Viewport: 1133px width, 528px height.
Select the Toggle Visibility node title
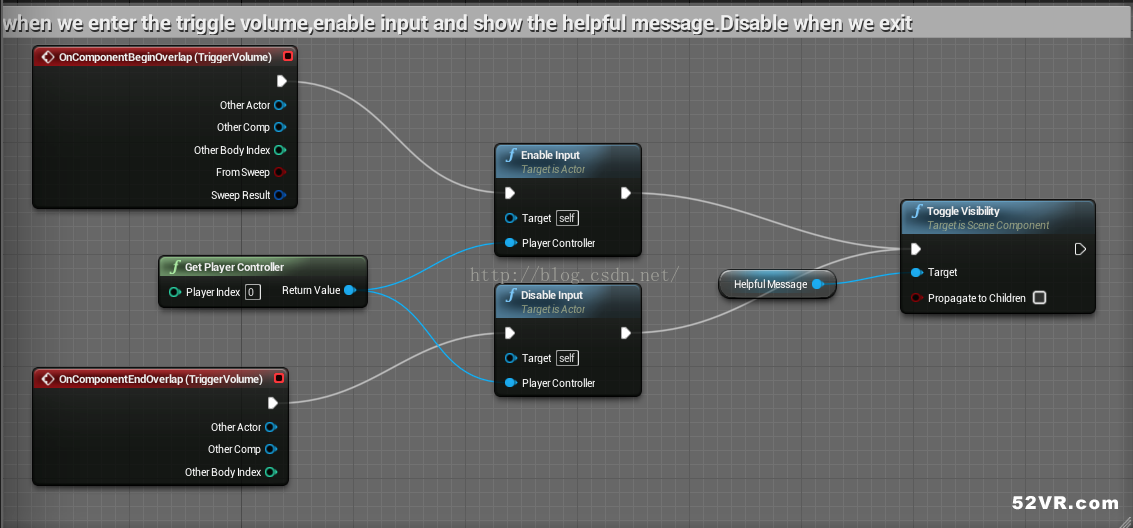[x=963, y=211]
